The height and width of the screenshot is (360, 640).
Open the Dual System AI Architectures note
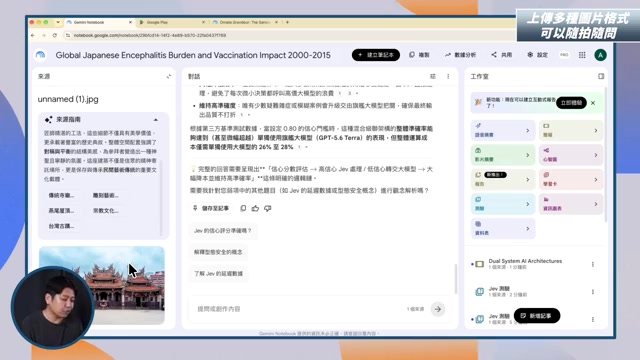525,264
